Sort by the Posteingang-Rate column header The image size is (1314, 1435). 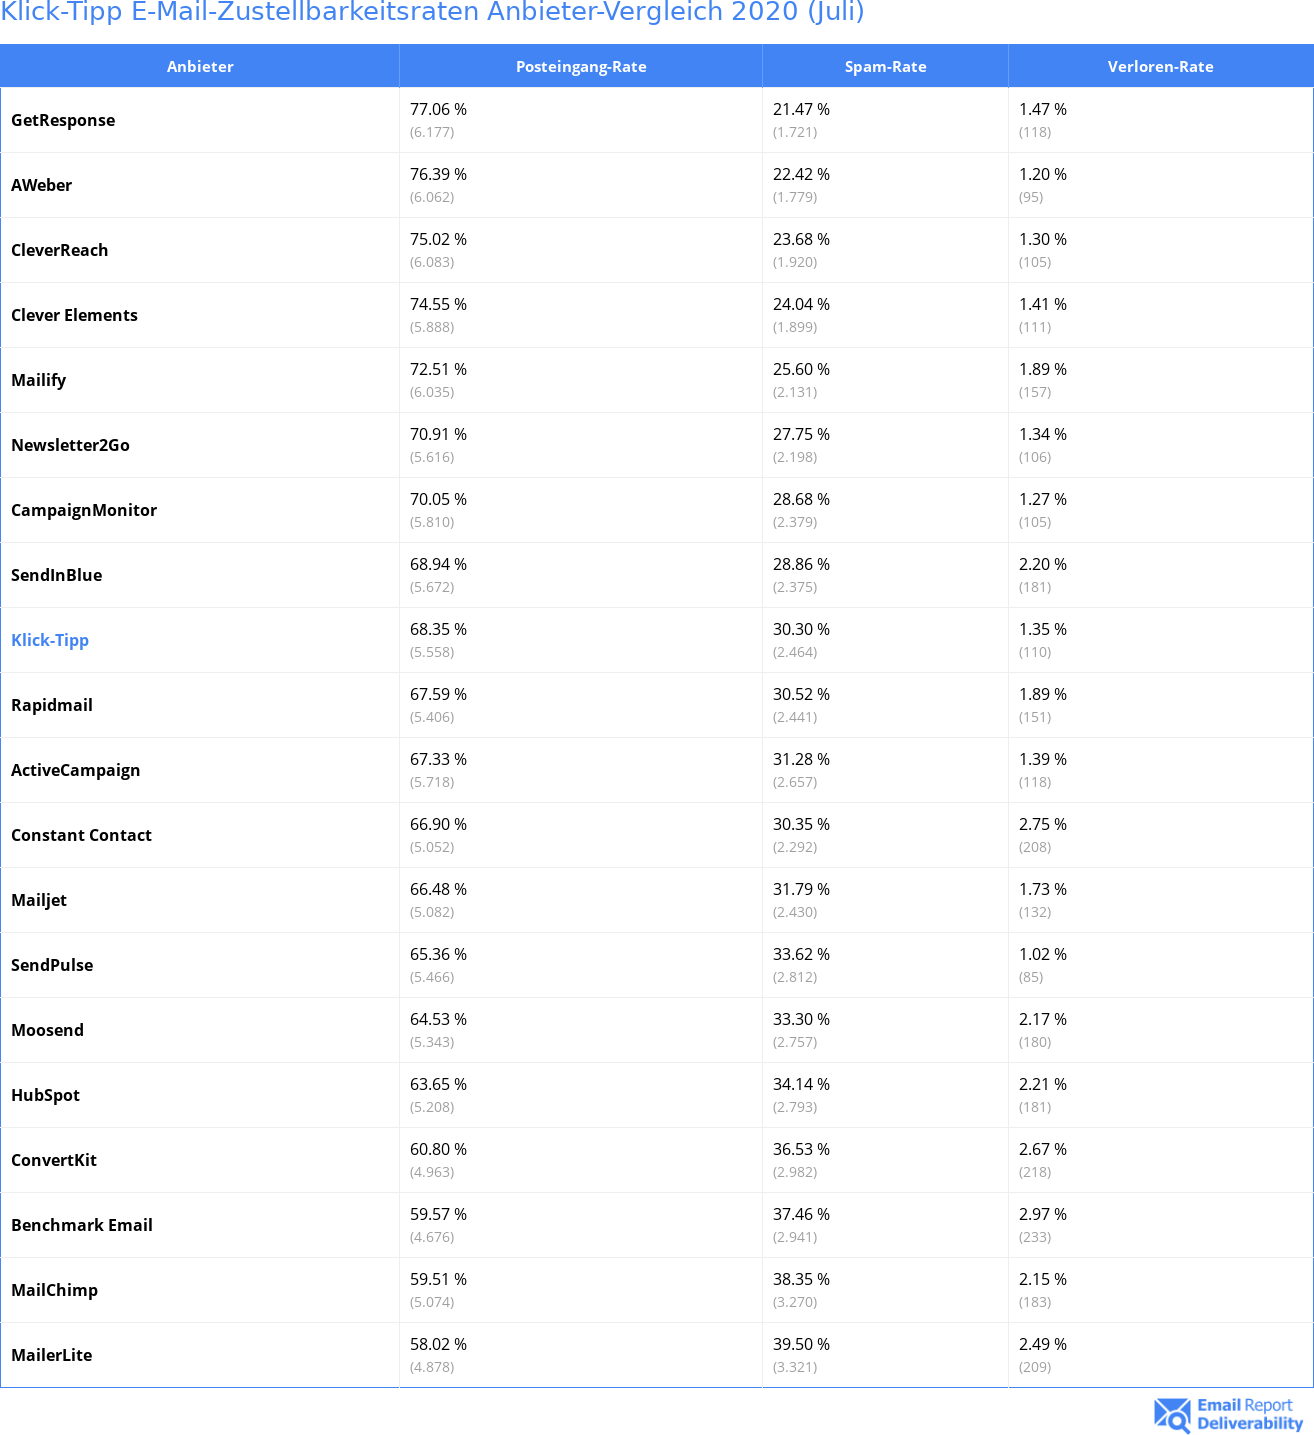click(581, 67)
